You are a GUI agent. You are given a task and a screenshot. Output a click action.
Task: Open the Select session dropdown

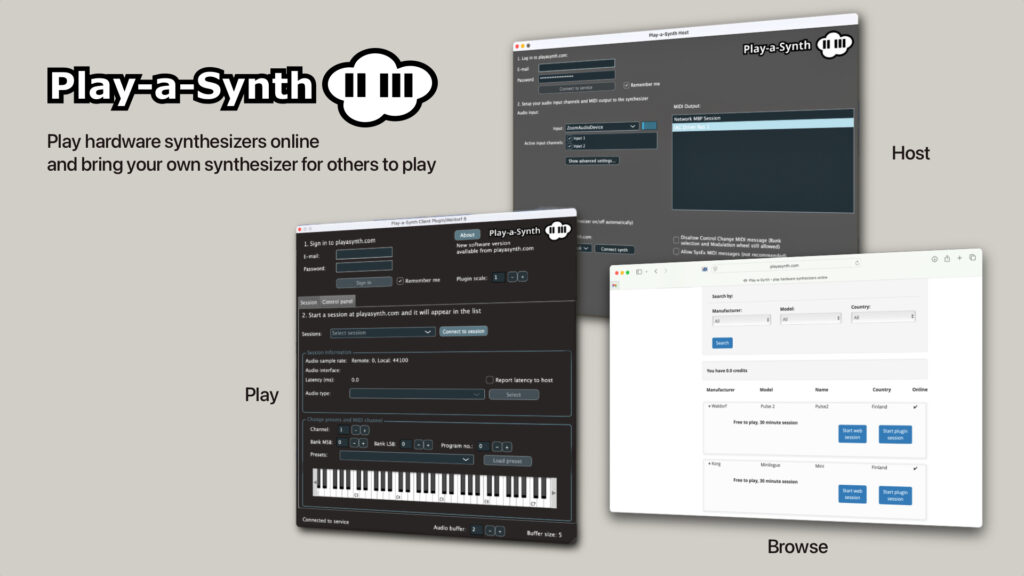coord(380,332)
